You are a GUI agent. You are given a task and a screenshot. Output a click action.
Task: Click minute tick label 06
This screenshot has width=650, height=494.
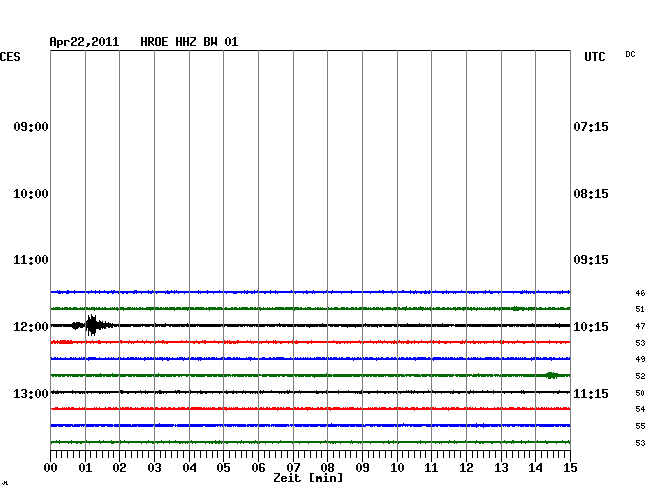pos(258,468)
